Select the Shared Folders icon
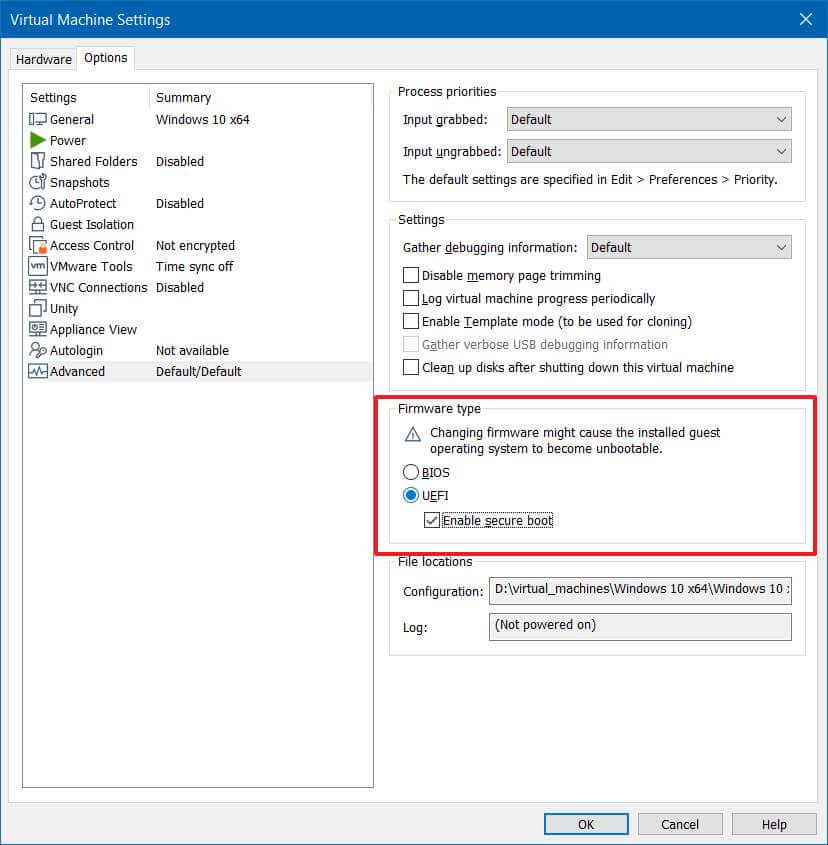Screen dimensions: 828x845 (38, 161)
